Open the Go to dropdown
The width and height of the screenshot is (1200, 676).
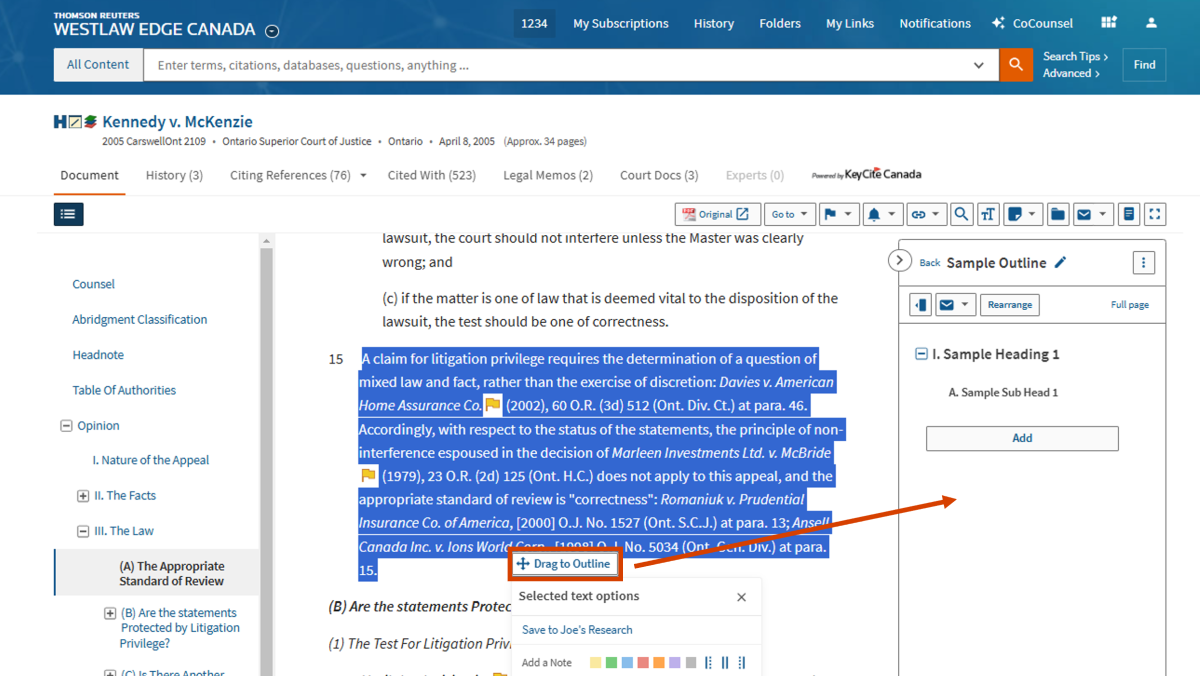(789, 214)
